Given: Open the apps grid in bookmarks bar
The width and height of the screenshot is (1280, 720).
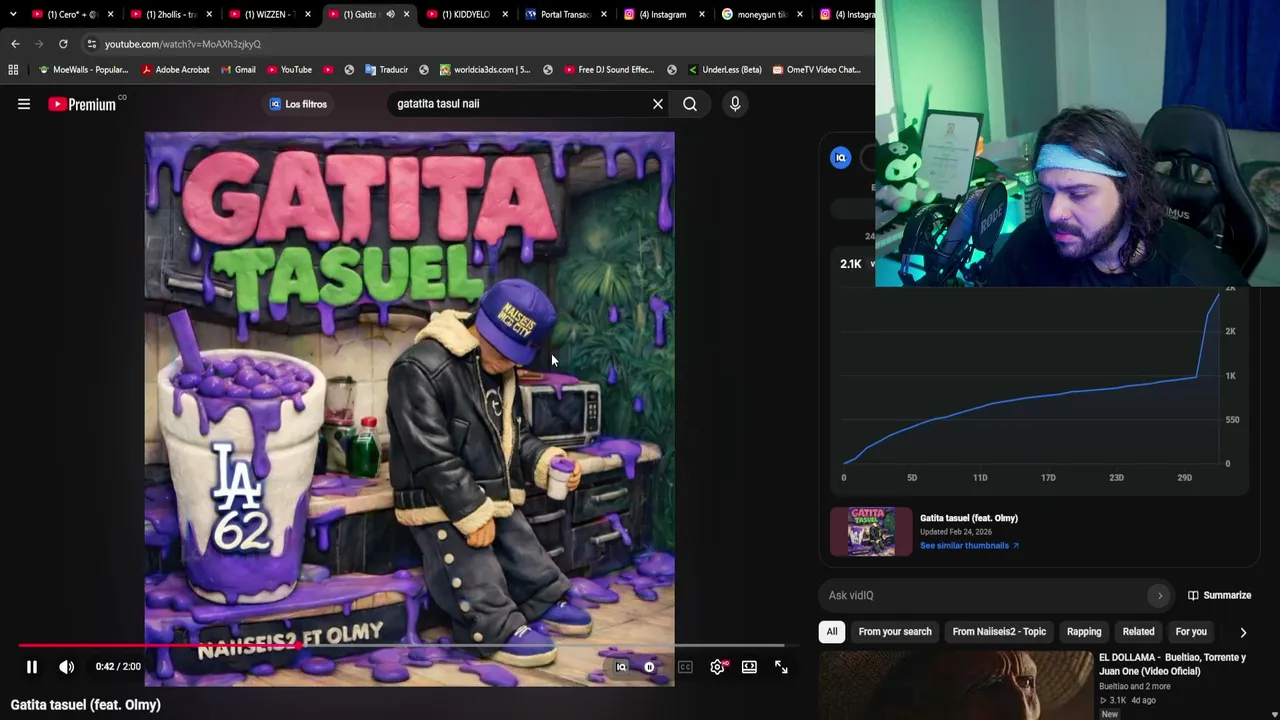Looking at the screenshot, I should [x=13, y=70].
